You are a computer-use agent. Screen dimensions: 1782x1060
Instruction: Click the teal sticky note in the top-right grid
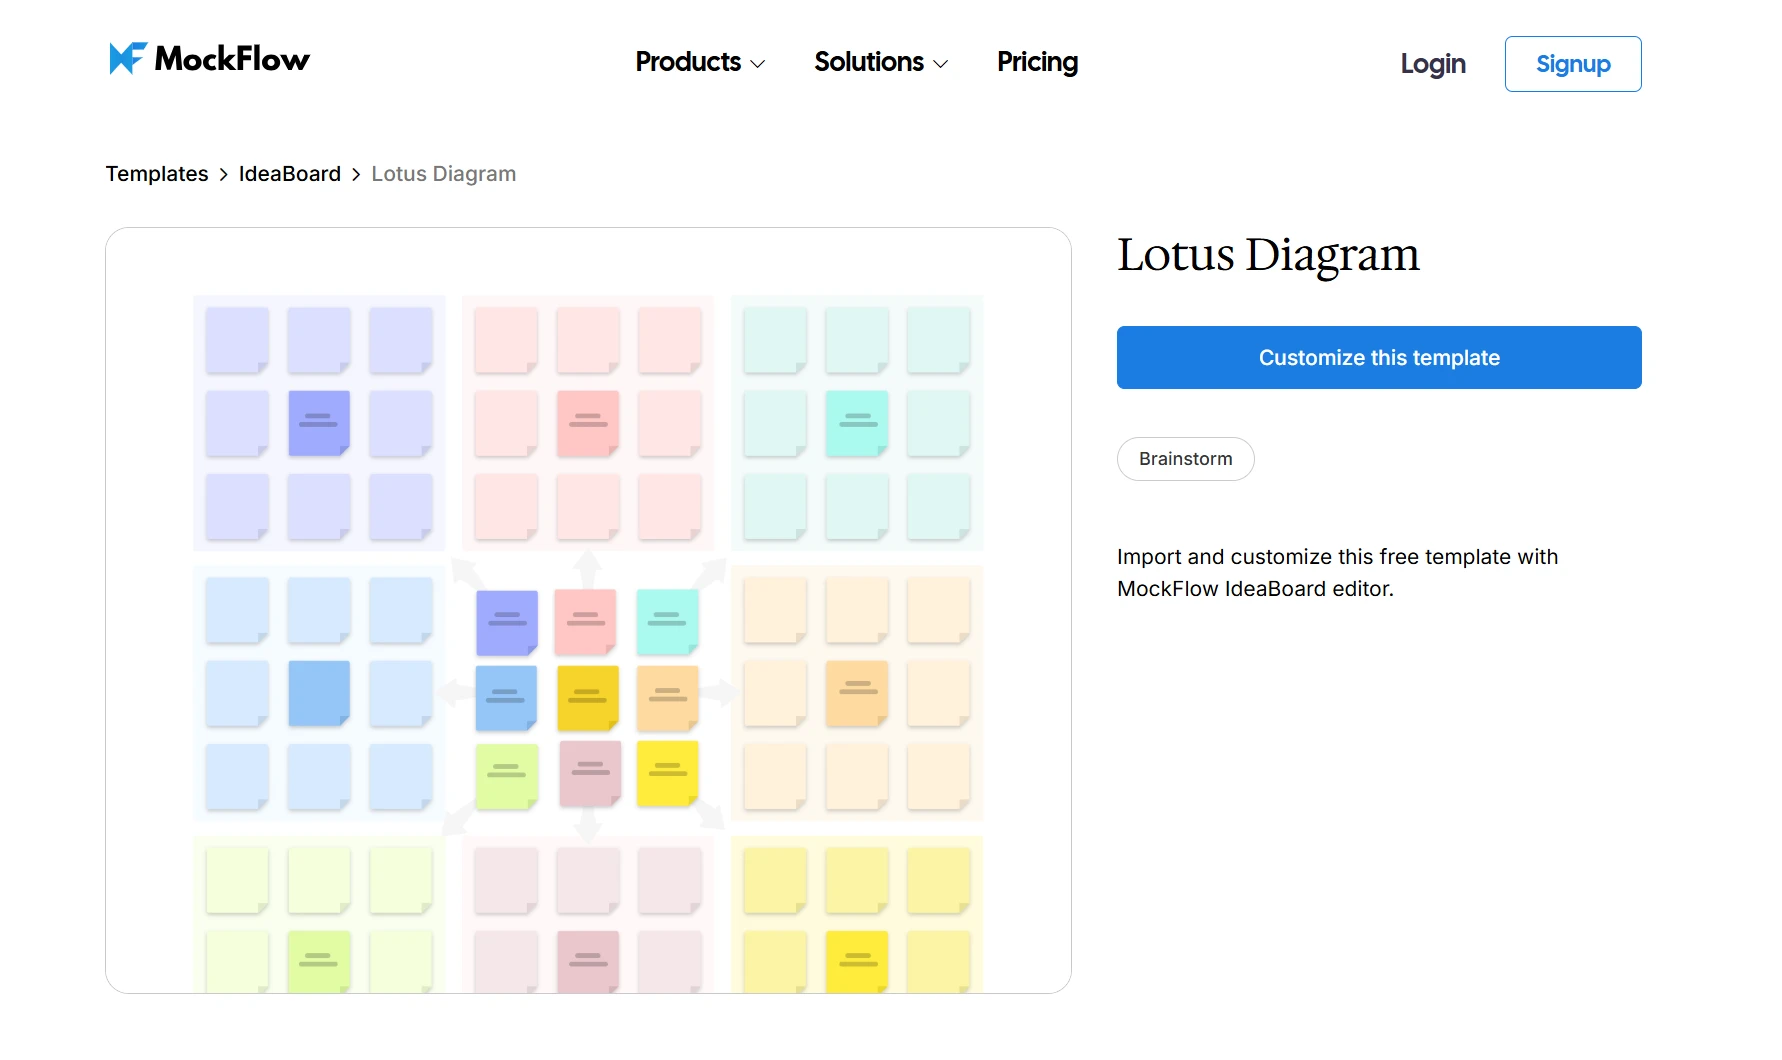[x=856, y=423]
